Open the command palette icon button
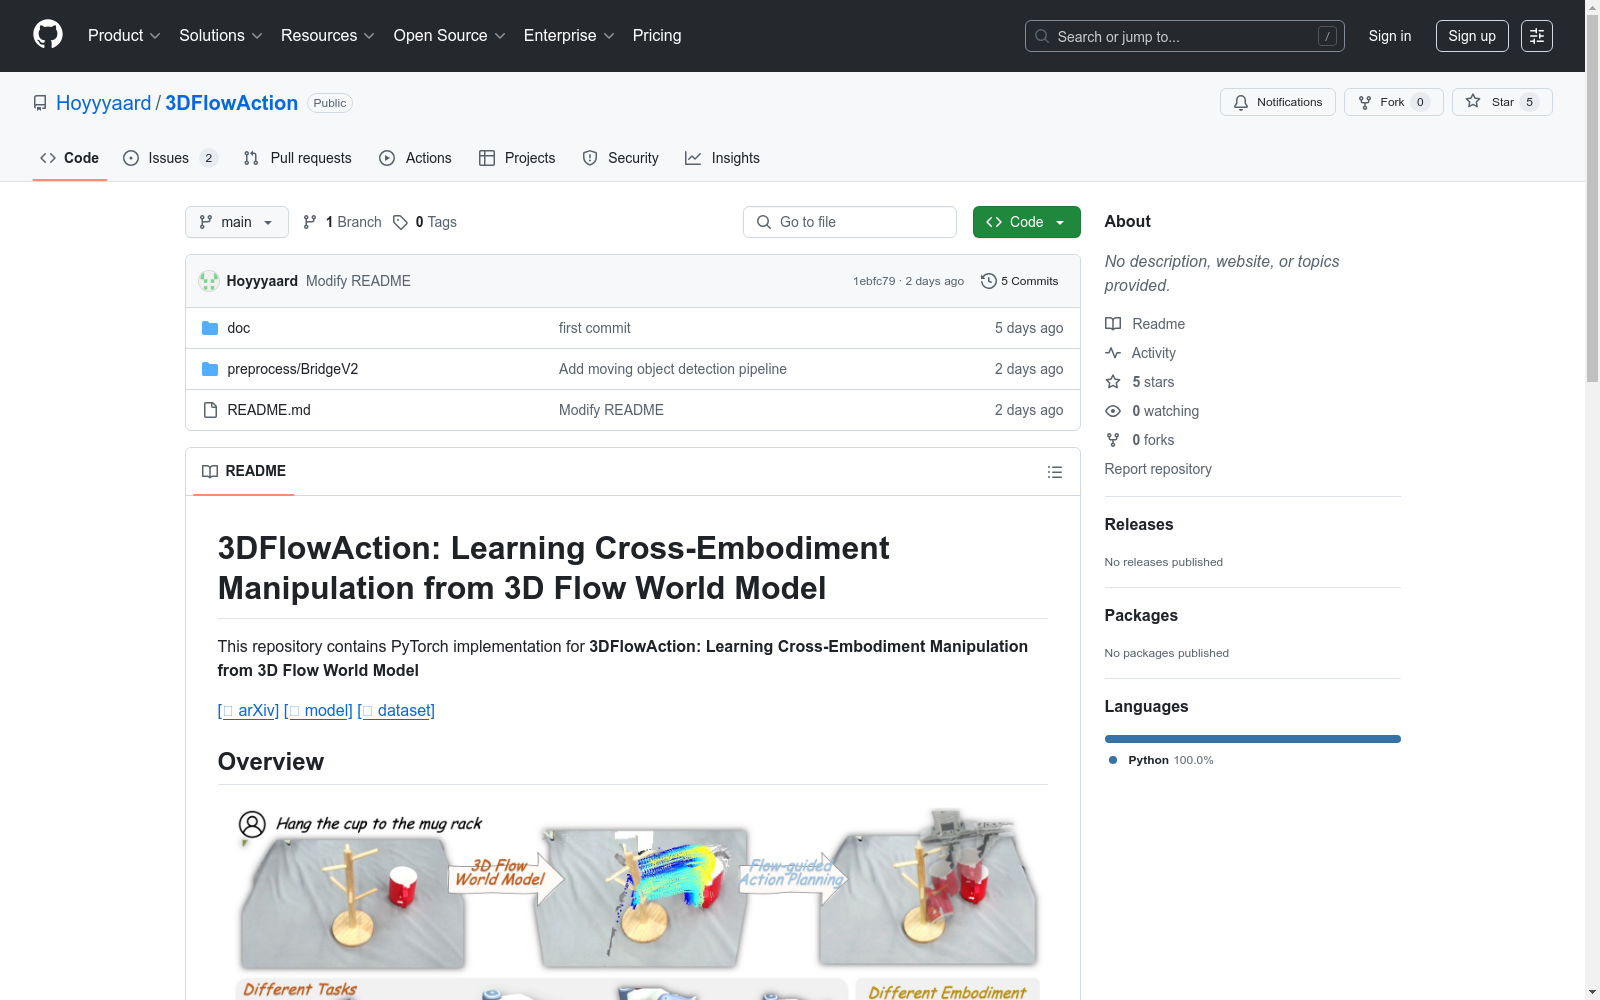Viewport: 1600px width, 1000px height. point(1536,36)
